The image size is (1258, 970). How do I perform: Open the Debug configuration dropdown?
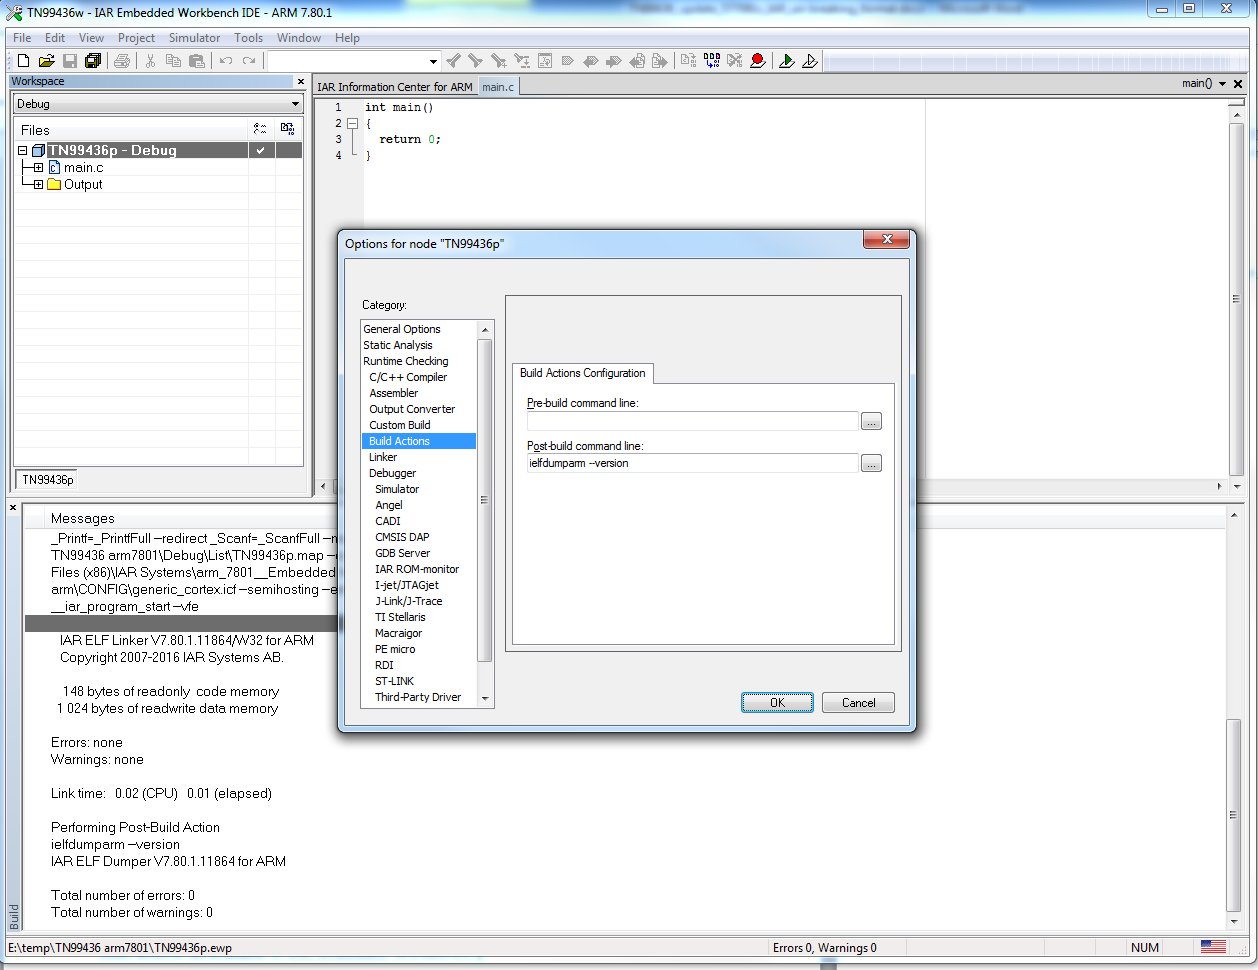pos(295,104)
